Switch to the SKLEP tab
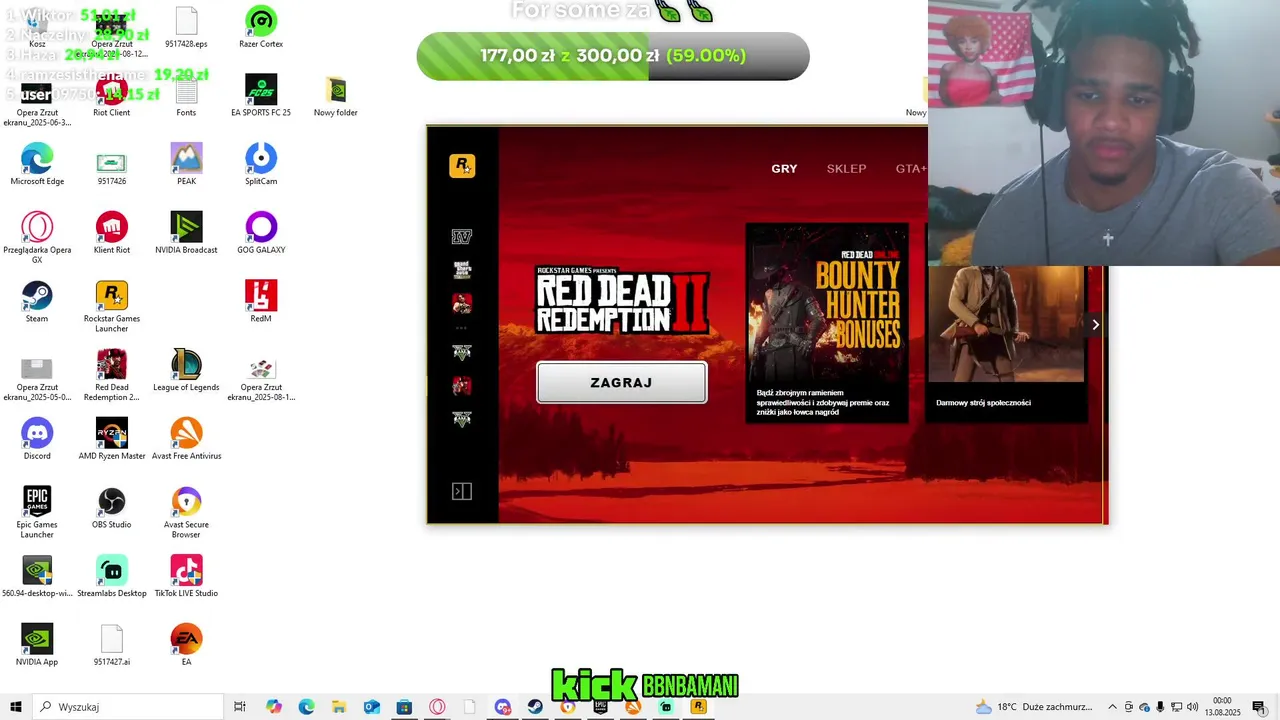The width and height of the screenshot is (1280, 720). coord(846,169)
